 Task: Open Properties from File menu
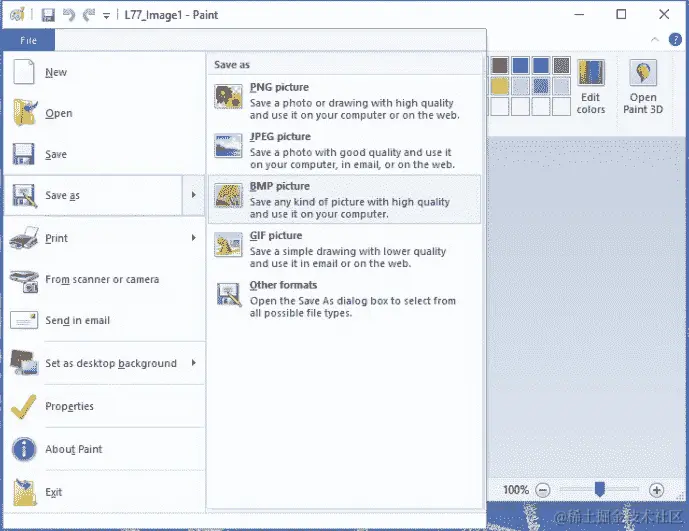click(104, 406)
